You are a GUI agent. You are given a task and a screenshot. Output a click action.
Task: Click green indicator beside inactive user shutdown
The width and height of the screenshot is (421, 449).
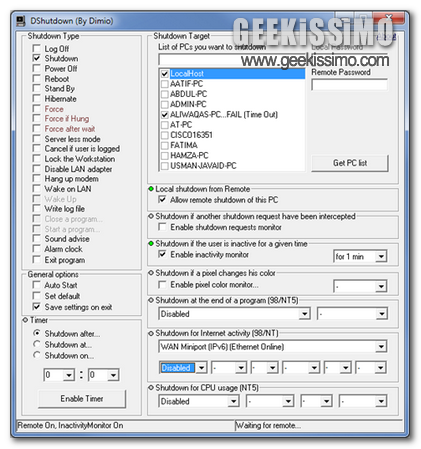pos(151,244)
